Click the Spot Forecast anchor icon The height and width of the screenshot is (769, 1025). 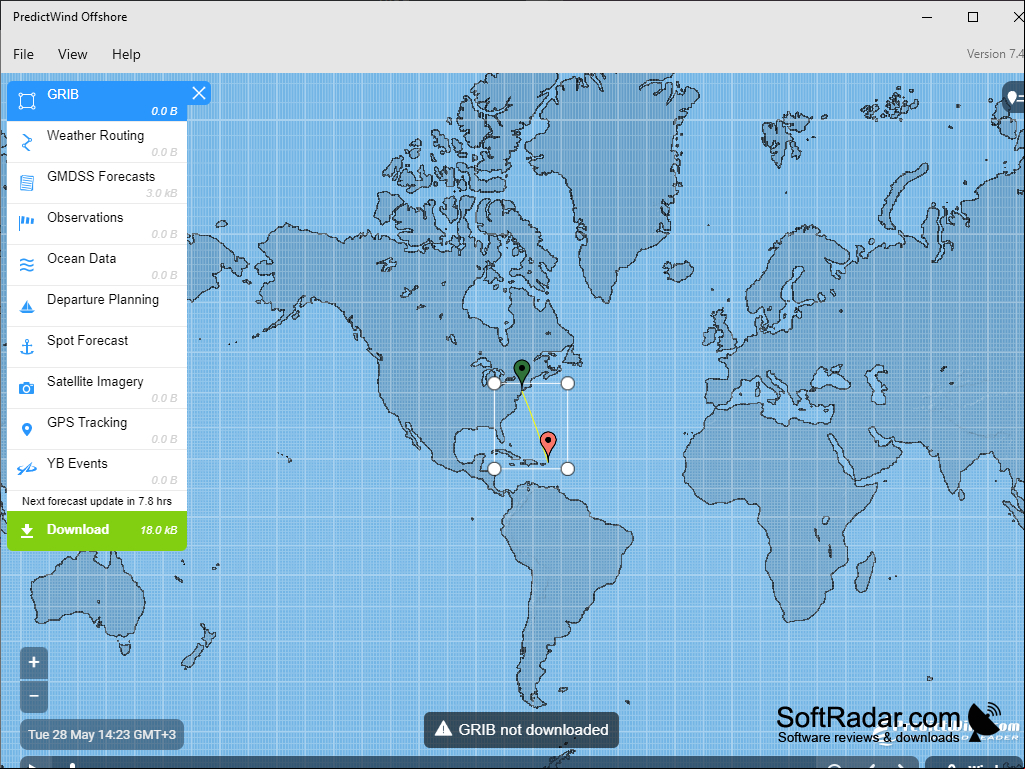27,347
